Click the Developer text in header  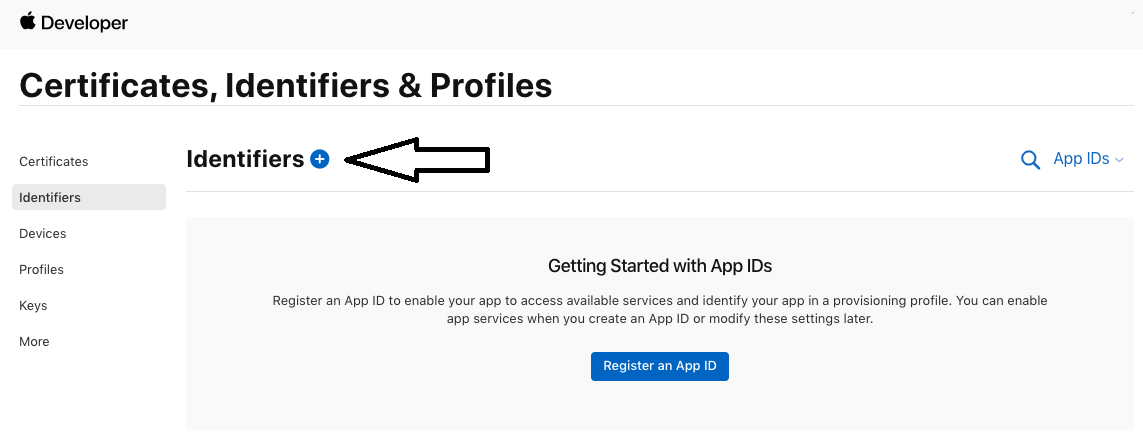[x=85, y=22]
